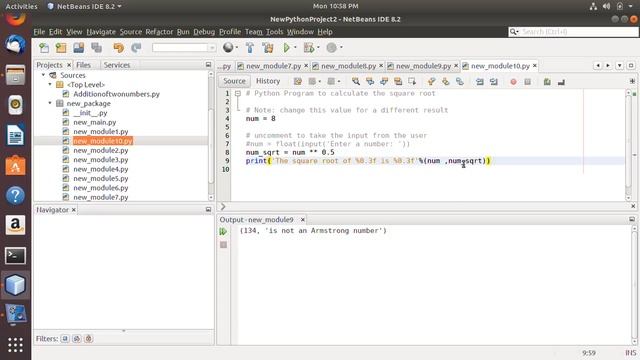Run project with green play icon
Screen dimensions: 640x360
(x=286, y=48)
